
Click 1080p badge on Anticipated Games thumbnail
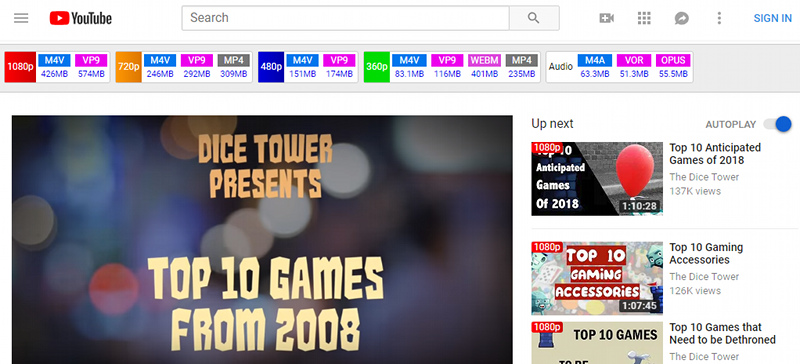[x=547, y=148]
